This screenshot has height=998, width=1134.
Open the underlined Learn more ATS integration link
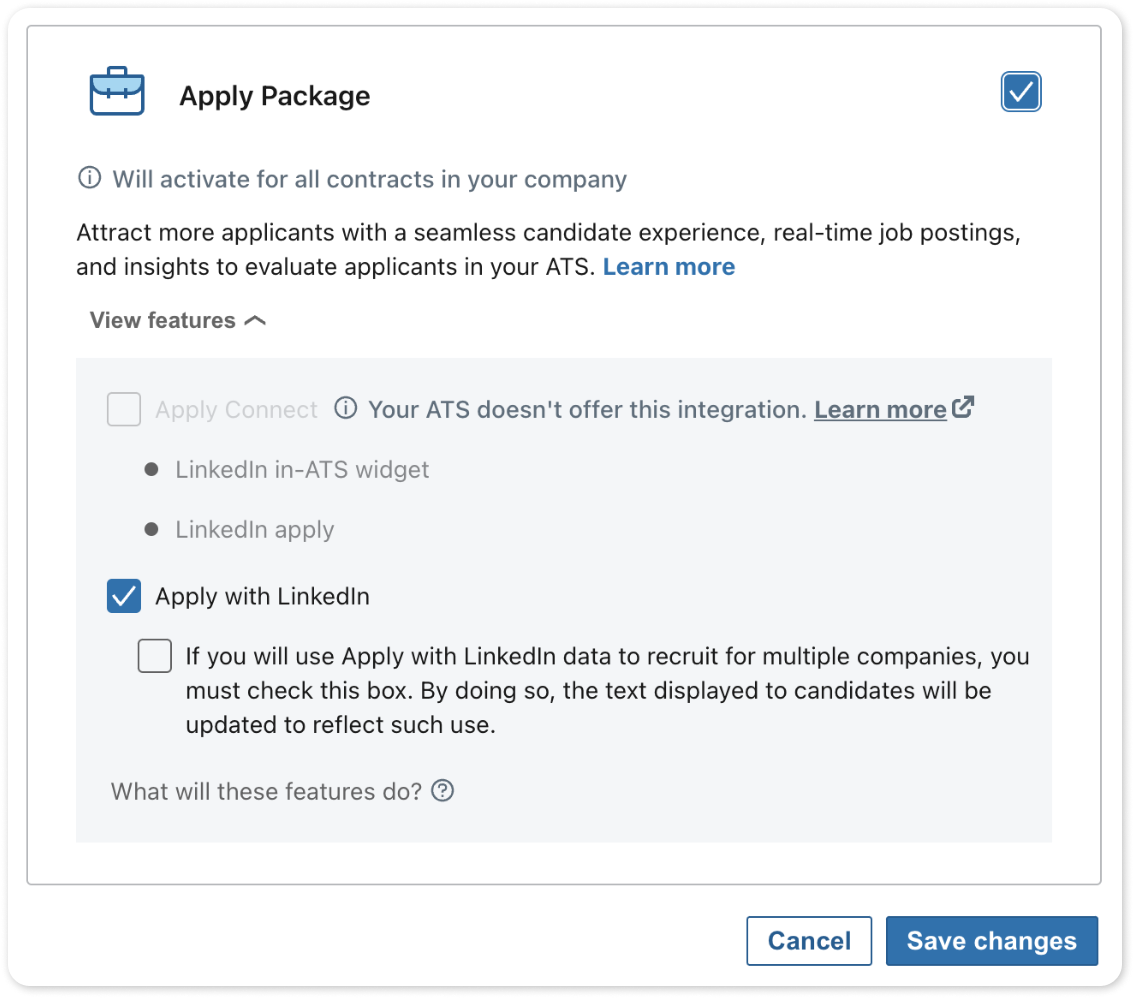(880, 410)
